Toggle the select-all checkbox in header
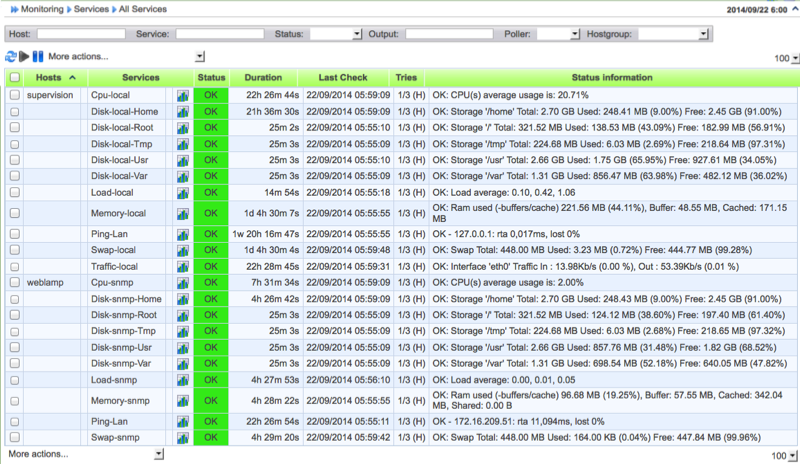This screenshot has height=464, width=800. [14, 78]
